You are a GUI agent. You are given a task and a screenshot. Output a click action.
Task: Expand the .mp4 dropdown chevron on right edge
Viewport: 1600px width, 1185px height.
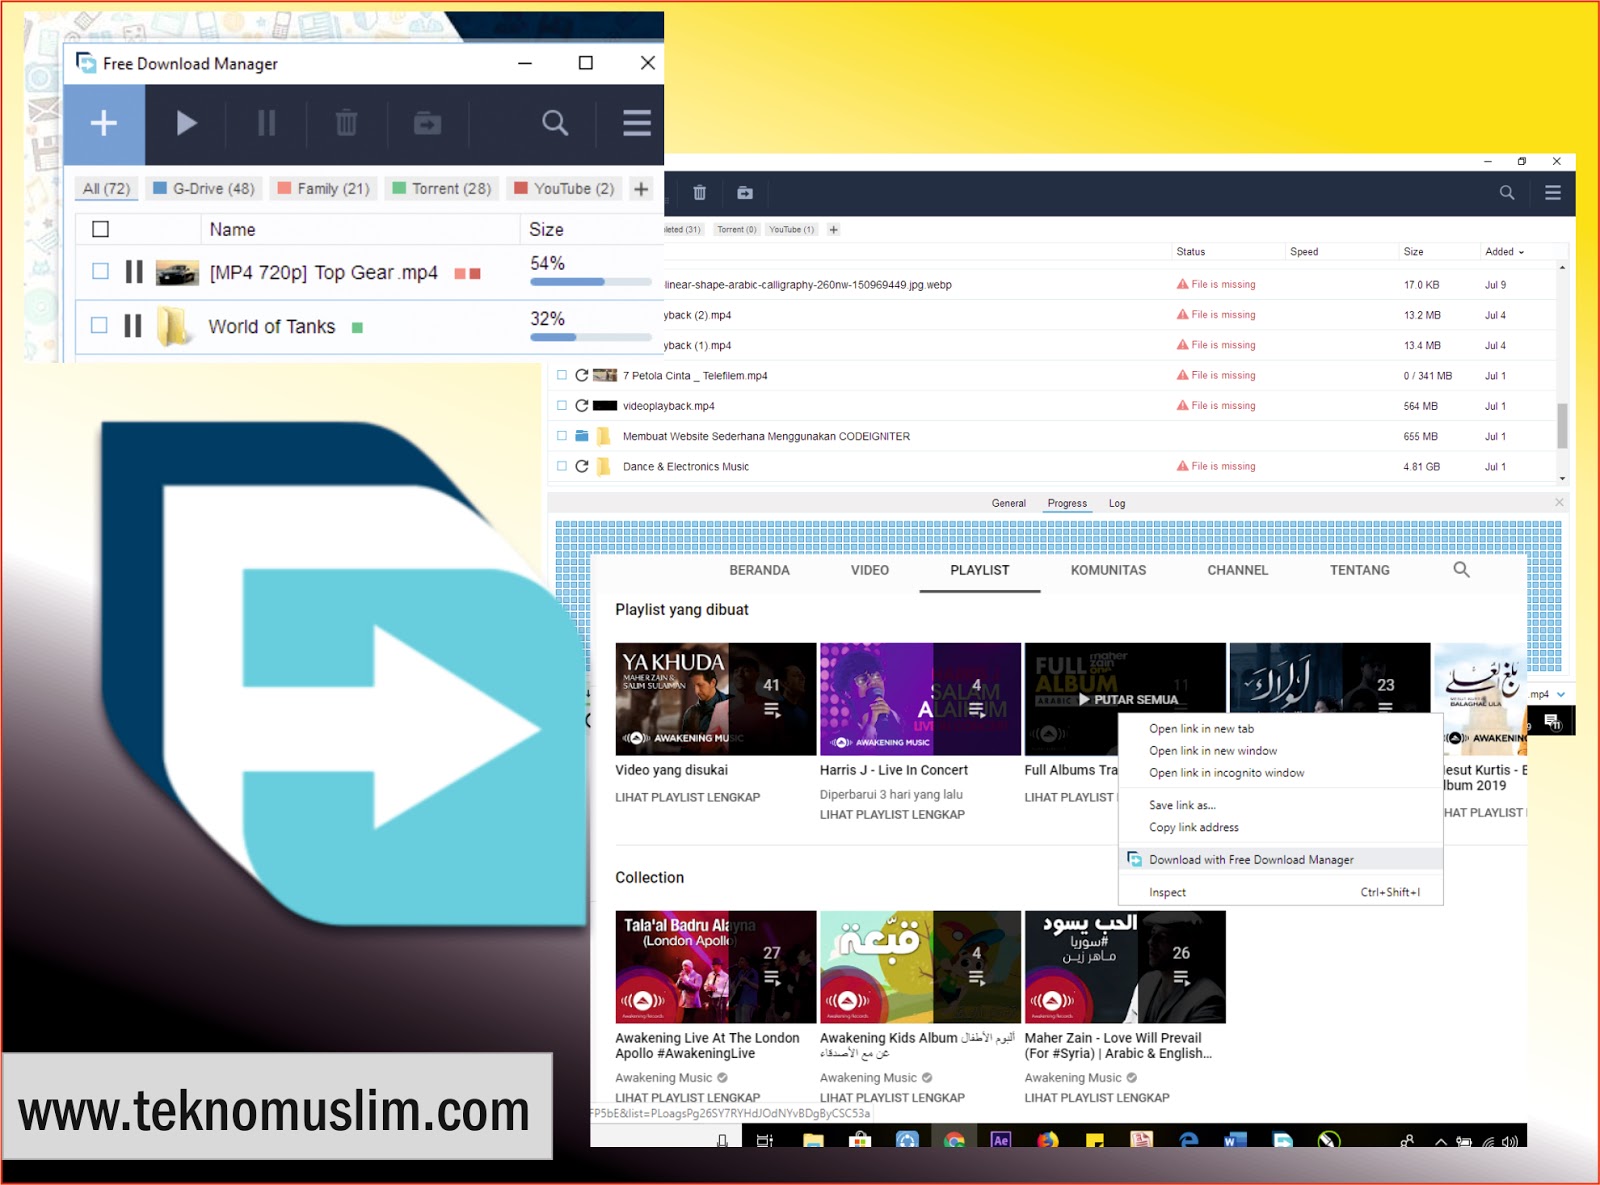pos(1561,694)
